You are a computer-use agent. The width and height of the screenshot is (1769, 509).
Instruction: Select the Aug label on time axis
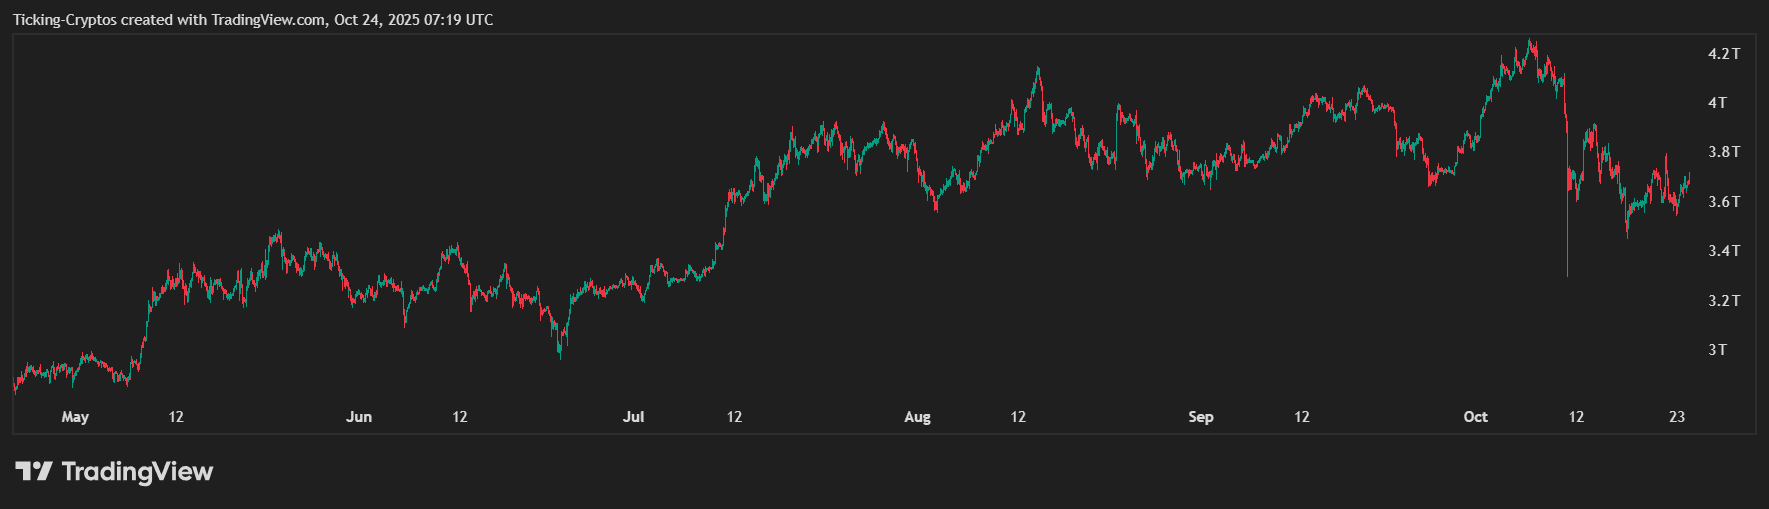[x=917, y=417]
